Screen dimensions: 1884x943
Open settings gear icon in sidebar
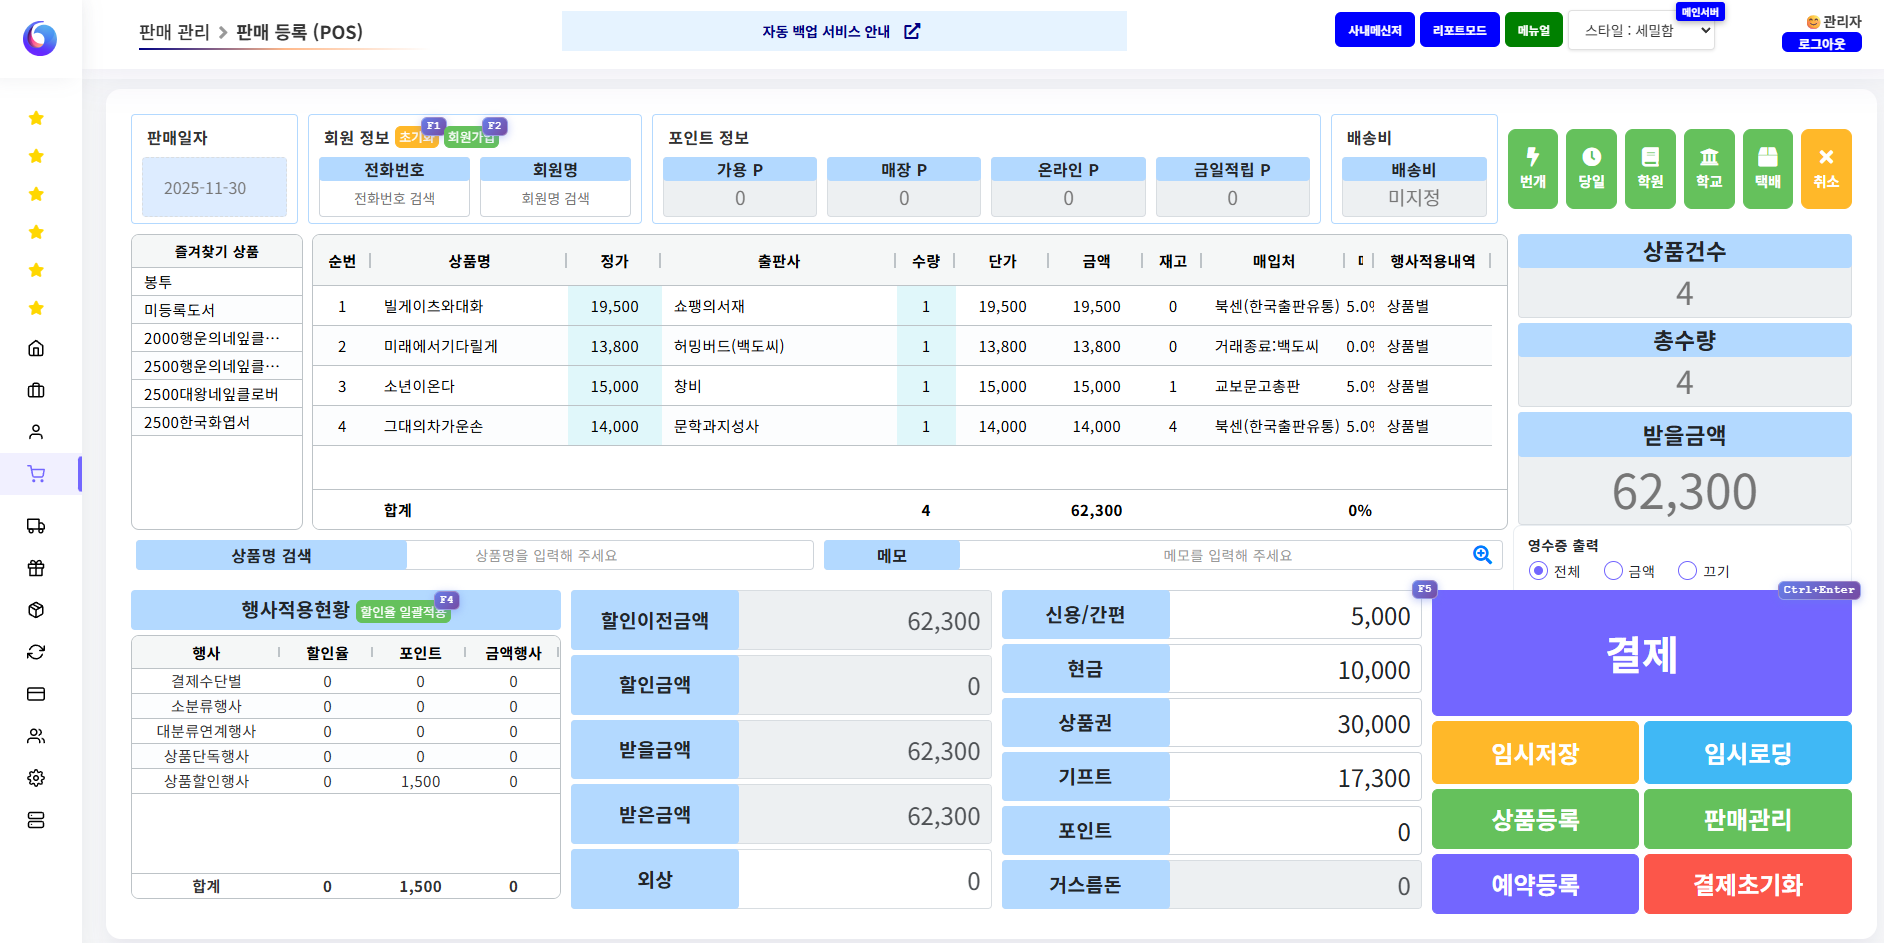pos(36,778)
